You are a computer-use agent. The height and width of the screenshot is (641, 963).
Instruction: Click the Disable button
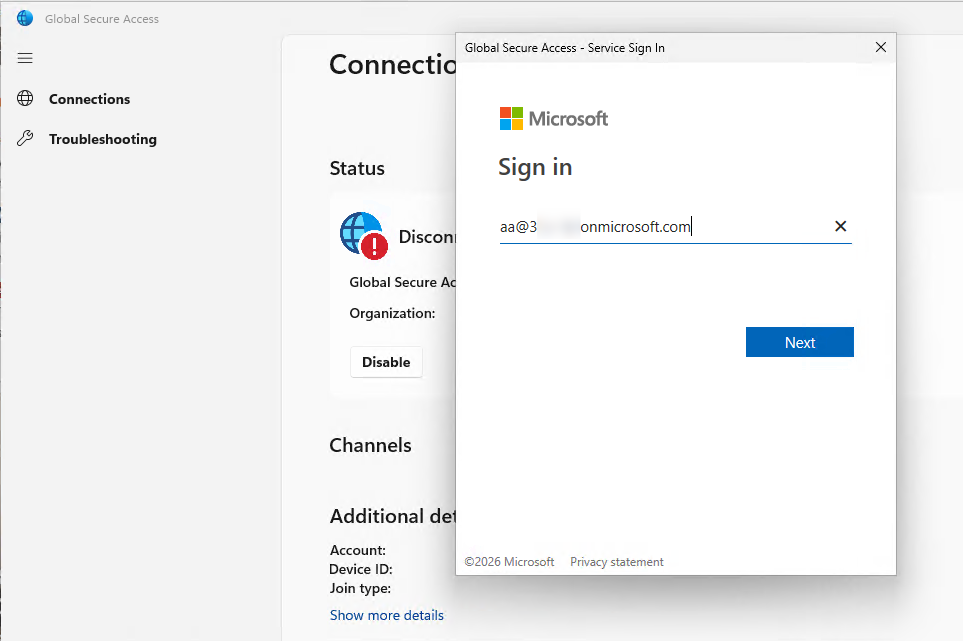coord(386,362)
